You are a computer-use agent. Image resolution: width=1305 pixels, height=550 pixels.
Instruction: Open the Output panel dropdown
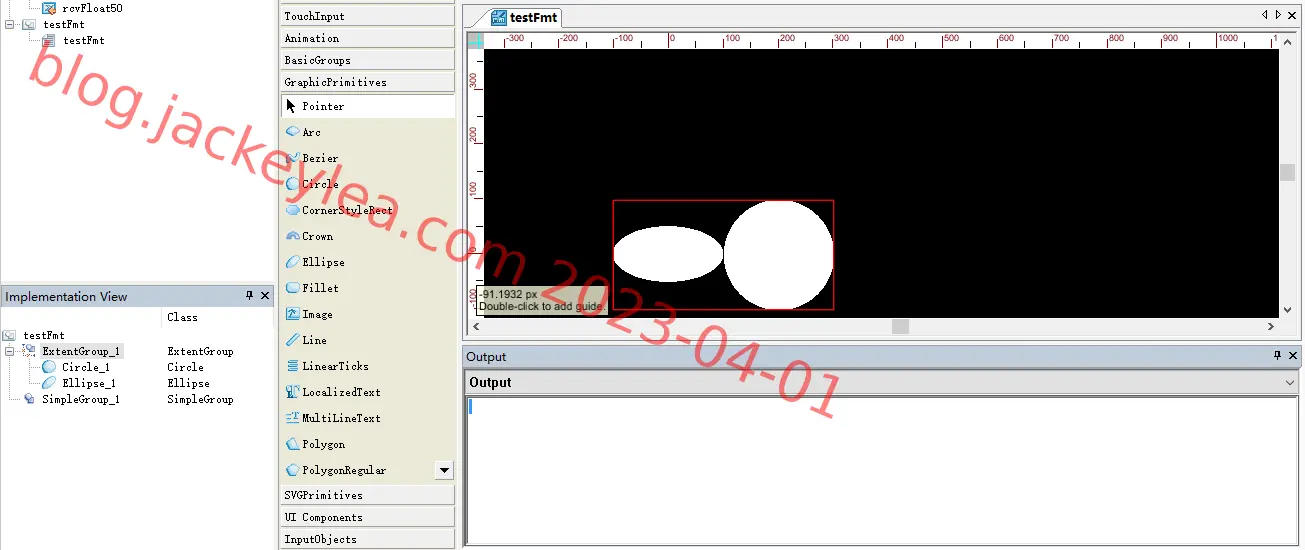click(1290, 383)
